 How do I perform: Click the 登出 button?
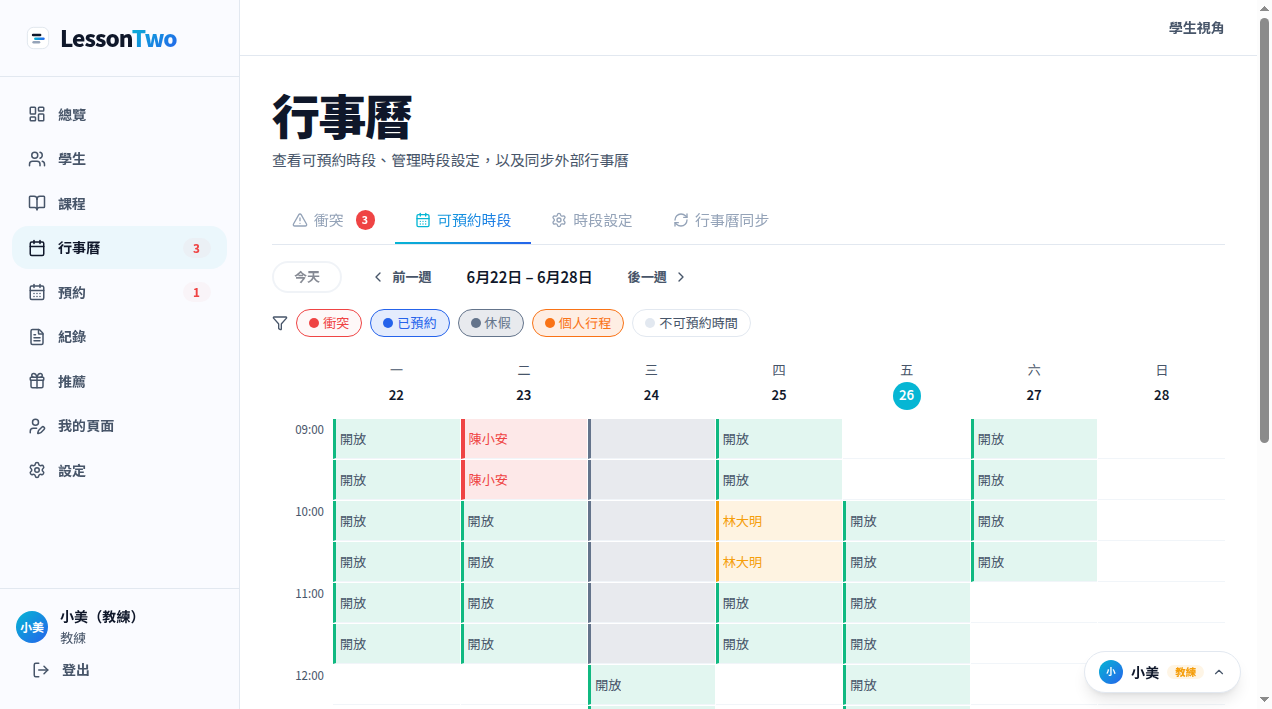pyautogui.click(x=62, y=670)
